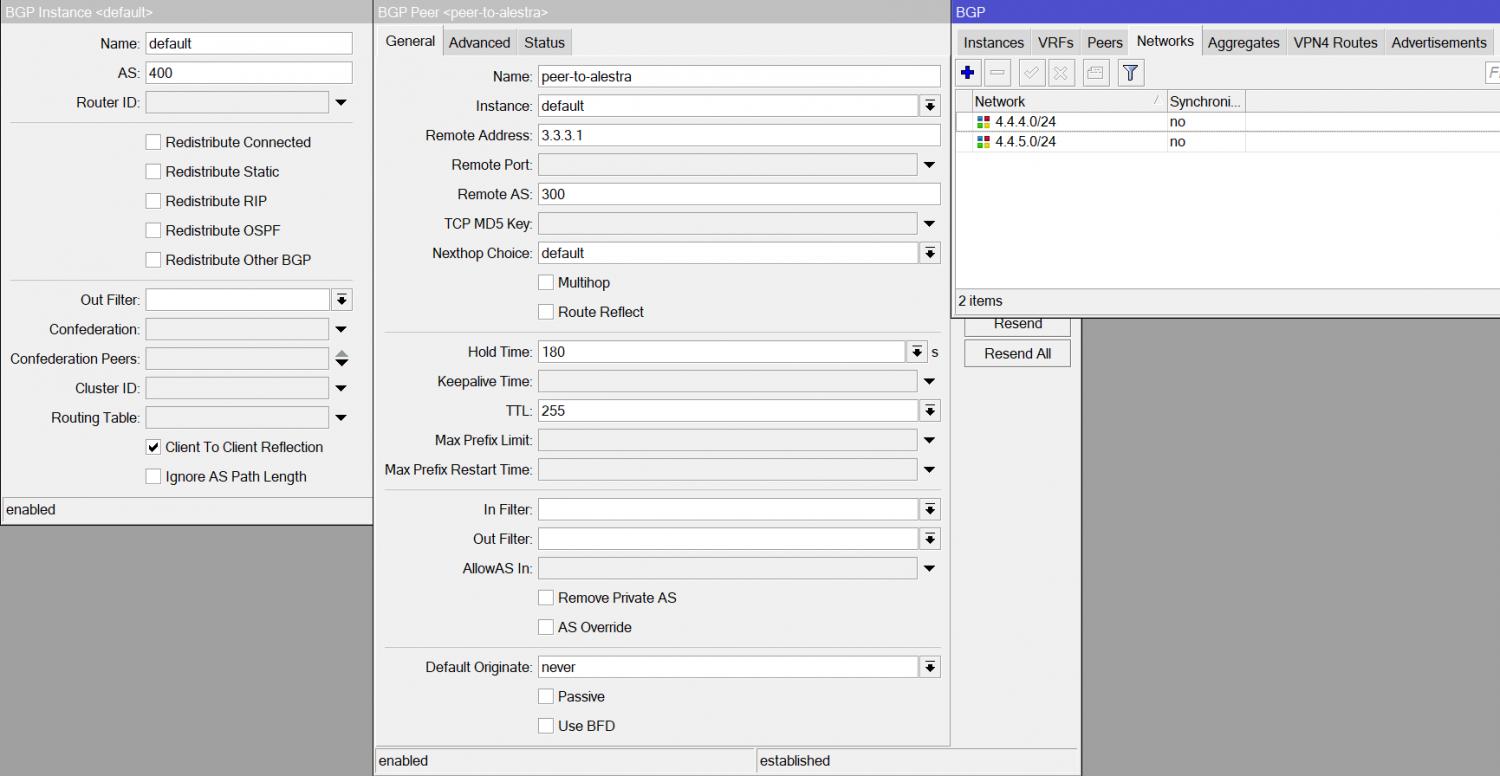Click the blue plus add network button

[967, 73]
